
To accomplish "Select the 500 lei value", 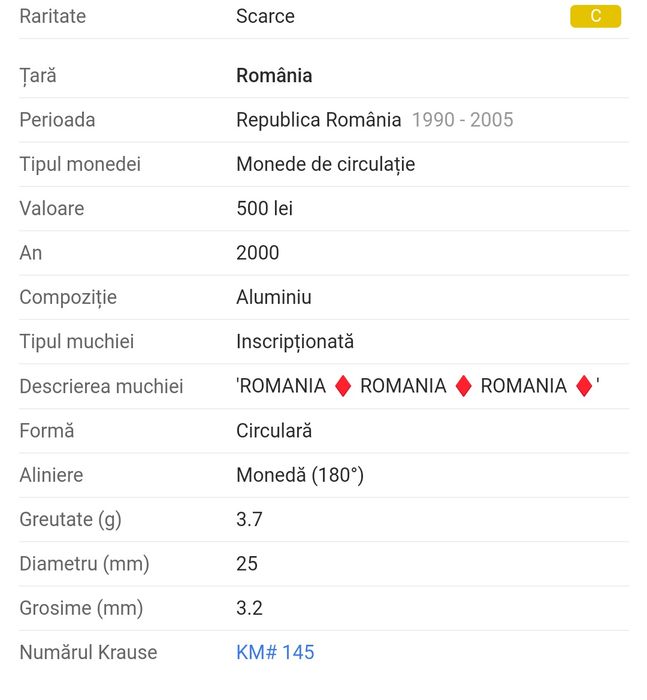I will click(264, 208).
